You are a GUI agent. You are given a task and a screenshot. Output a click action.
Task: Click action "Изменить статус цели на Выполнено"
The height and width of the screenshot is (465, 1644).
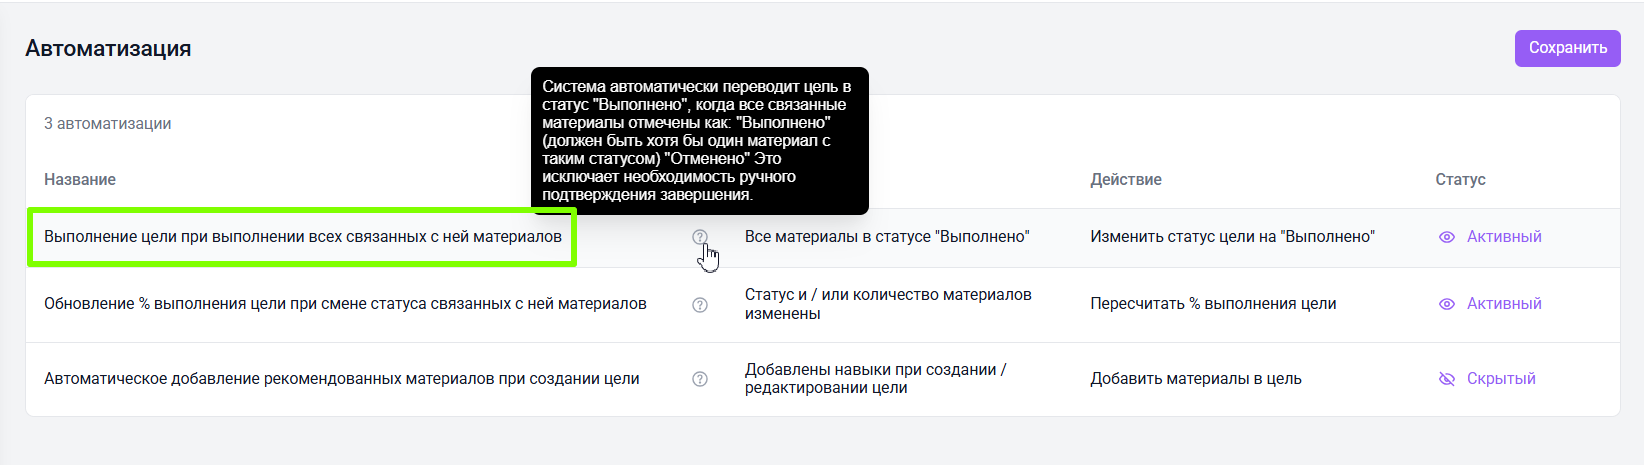(x=1232, y=237)
